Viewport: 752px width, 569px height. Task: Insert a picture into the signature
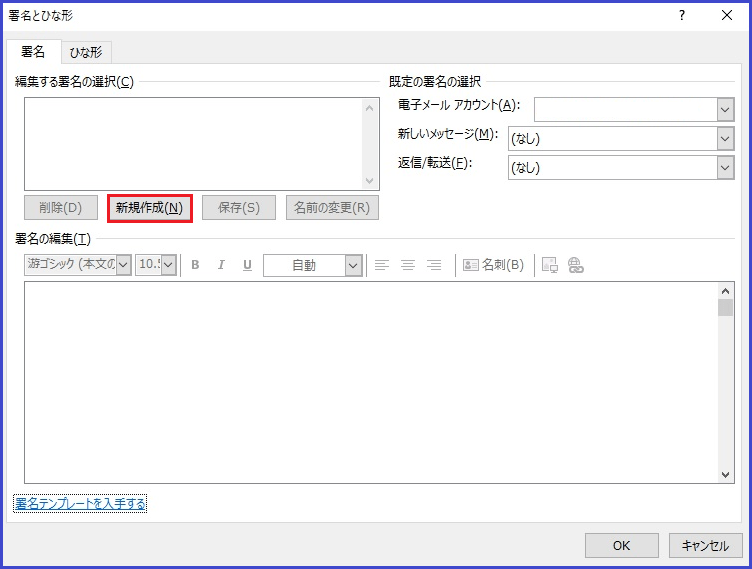point(550,265)
